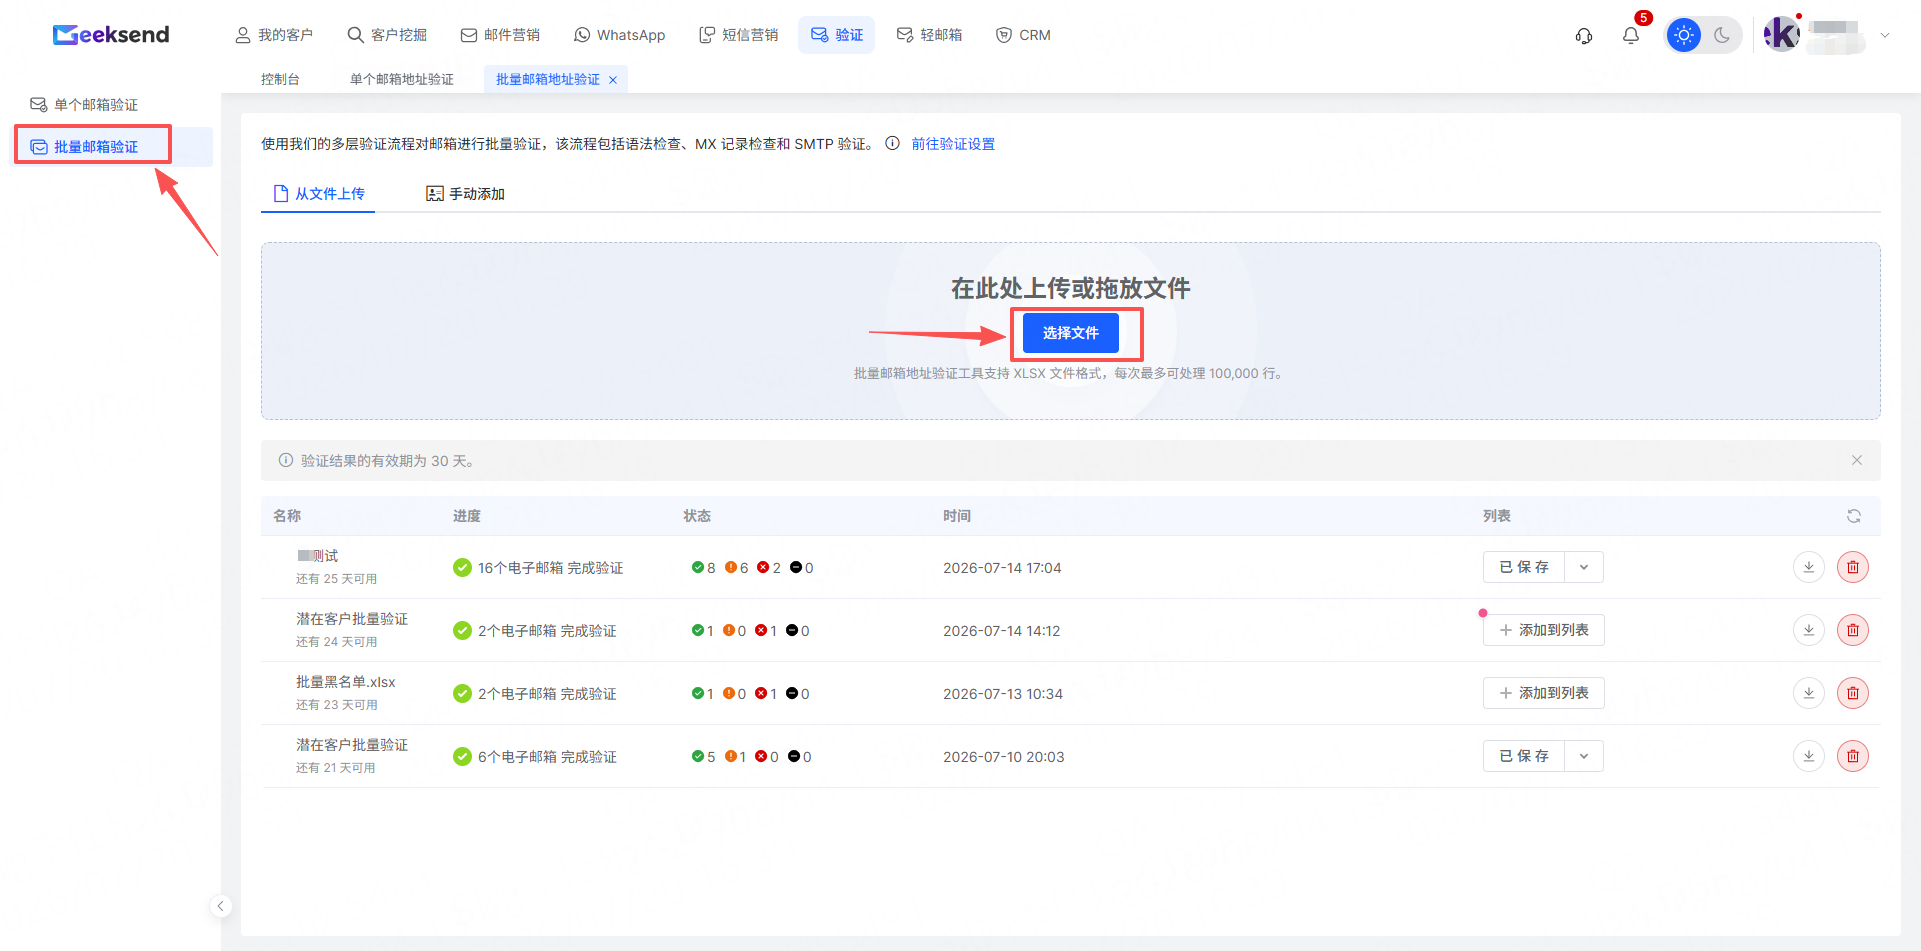The height and width of the screenshot is (951, 1921).
Task: Click green completed check for 16个电子邮箱 row
Action: pos(462,568)
